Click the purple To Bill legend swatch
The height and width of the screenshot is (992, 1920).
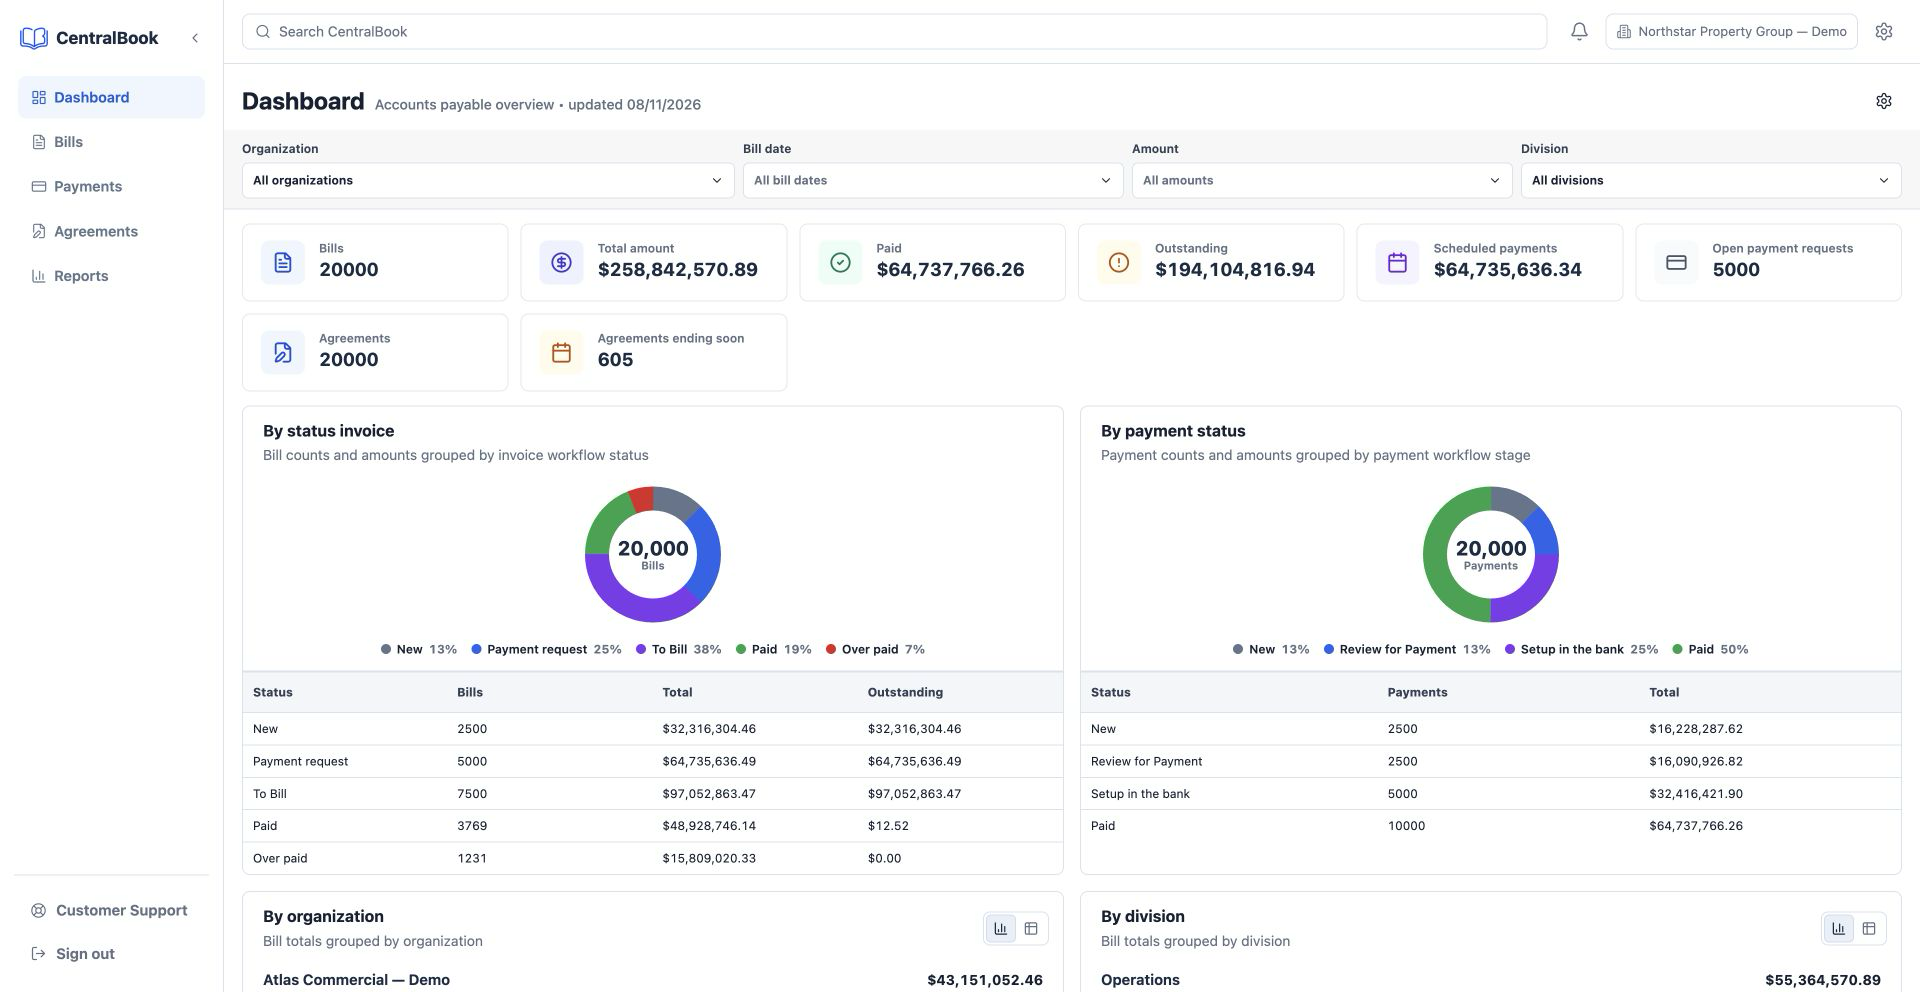click(641, 650)
